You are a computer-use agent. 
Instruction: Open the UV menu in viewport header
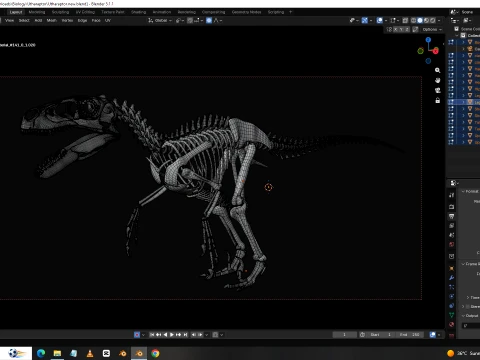tap(108, 20)
